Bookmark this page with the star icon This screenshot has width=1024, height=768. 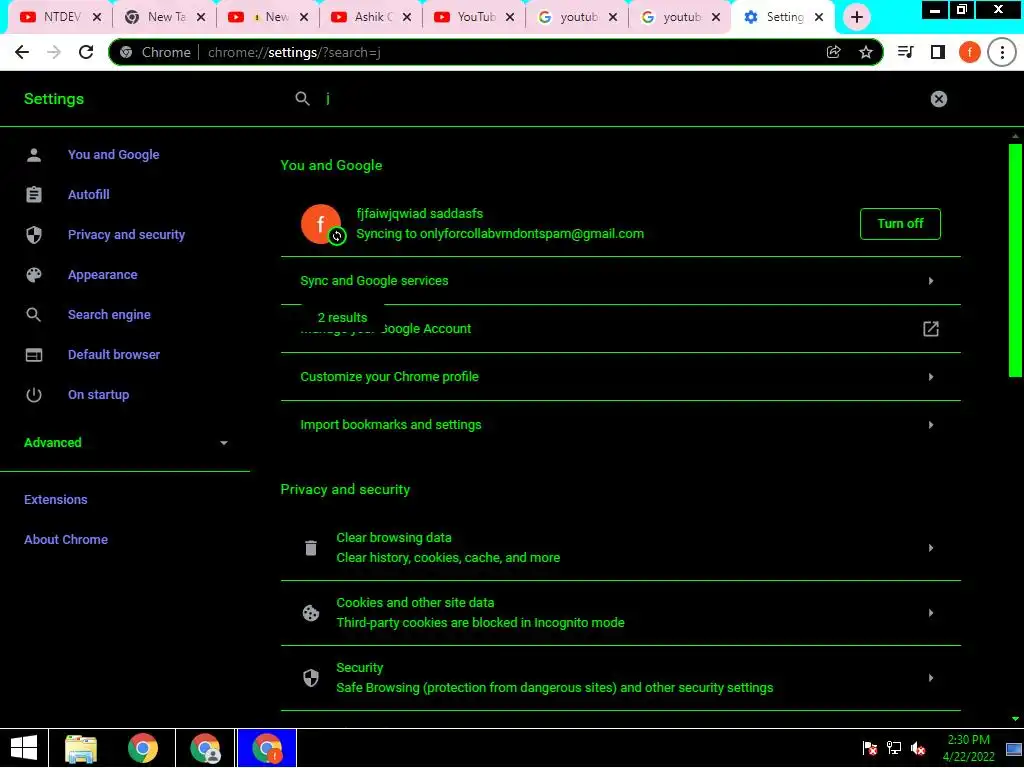click(865, 52)
